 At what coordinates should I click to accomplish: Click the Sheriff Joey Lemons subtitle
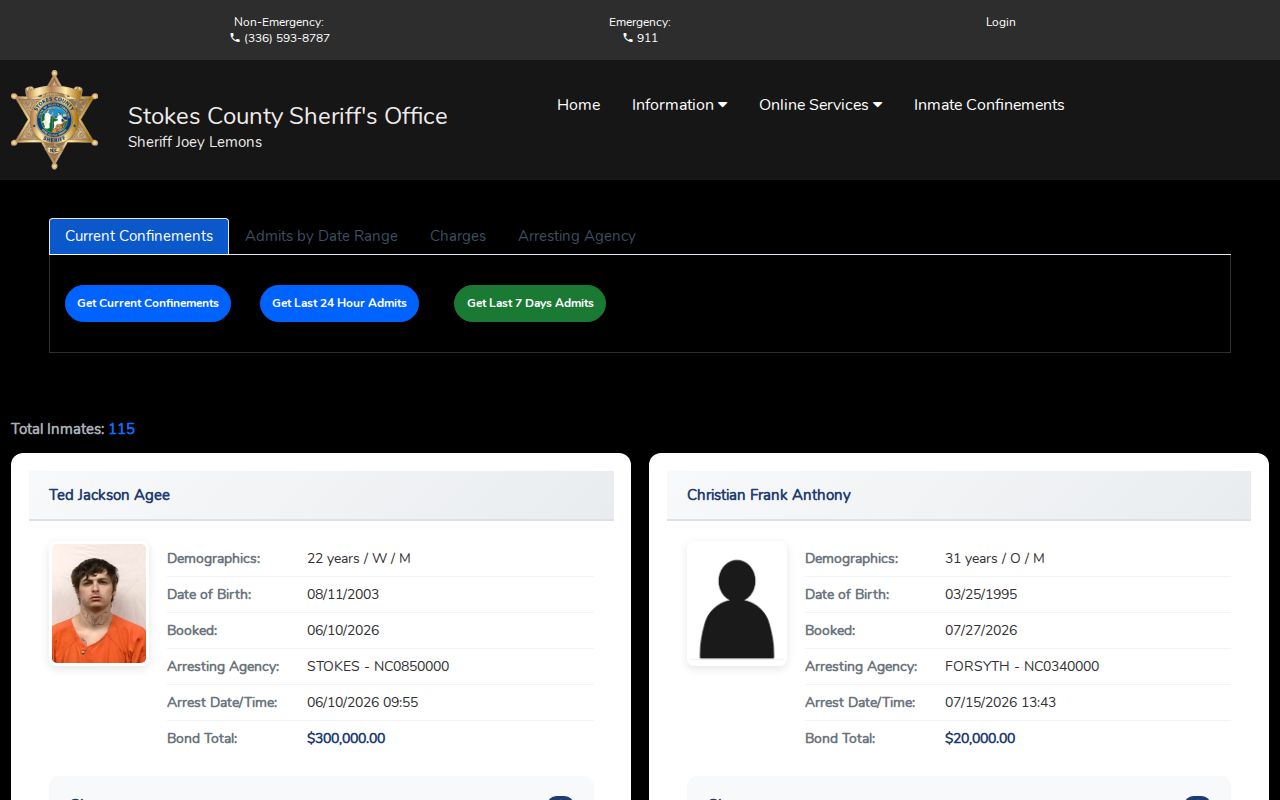coord(195,142)
